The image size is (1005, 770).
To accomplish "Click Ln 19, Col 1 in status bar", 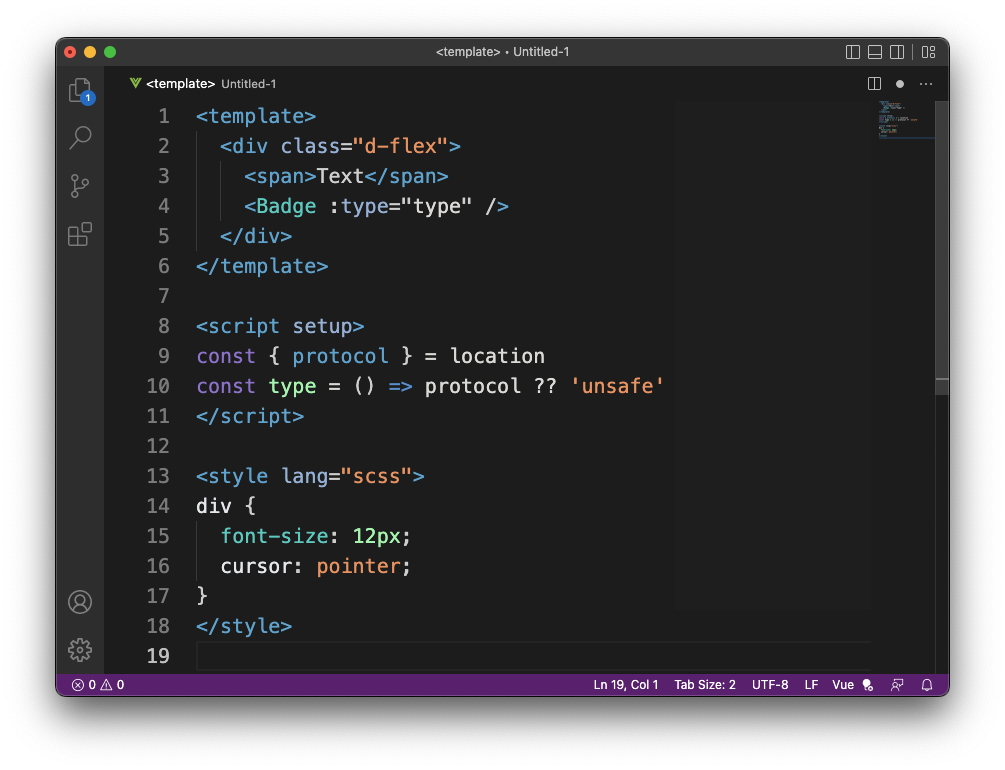I will click(x=626, y=685).
